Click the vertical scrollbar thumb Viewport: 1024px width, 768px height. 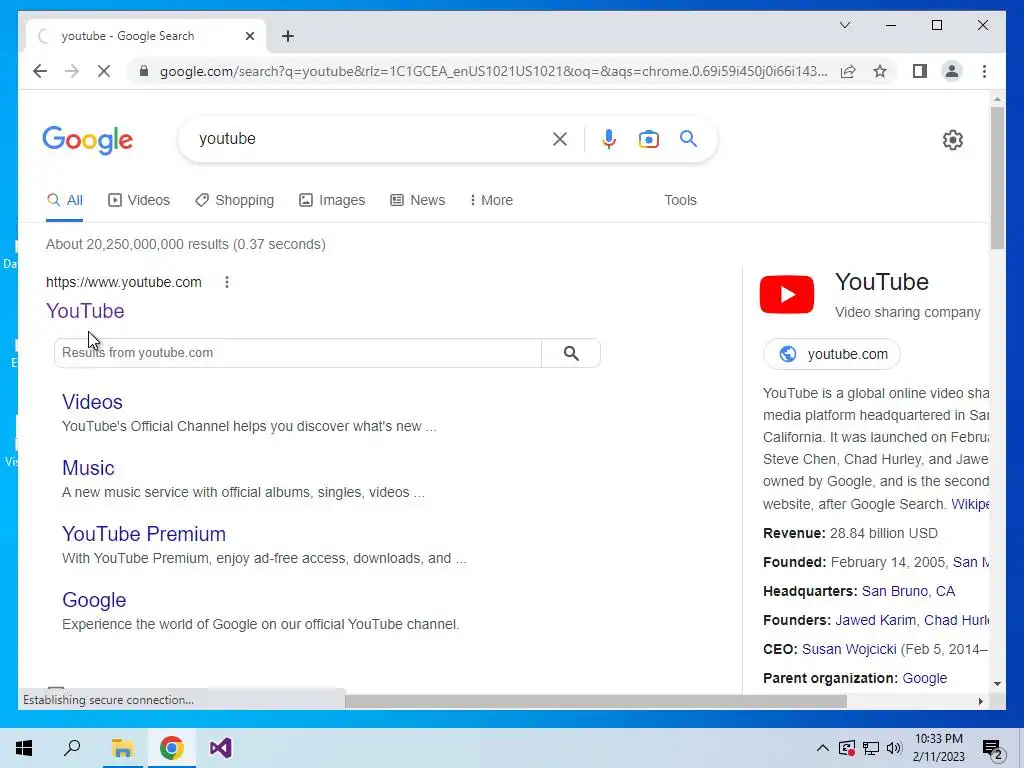(x=997, y=178)
